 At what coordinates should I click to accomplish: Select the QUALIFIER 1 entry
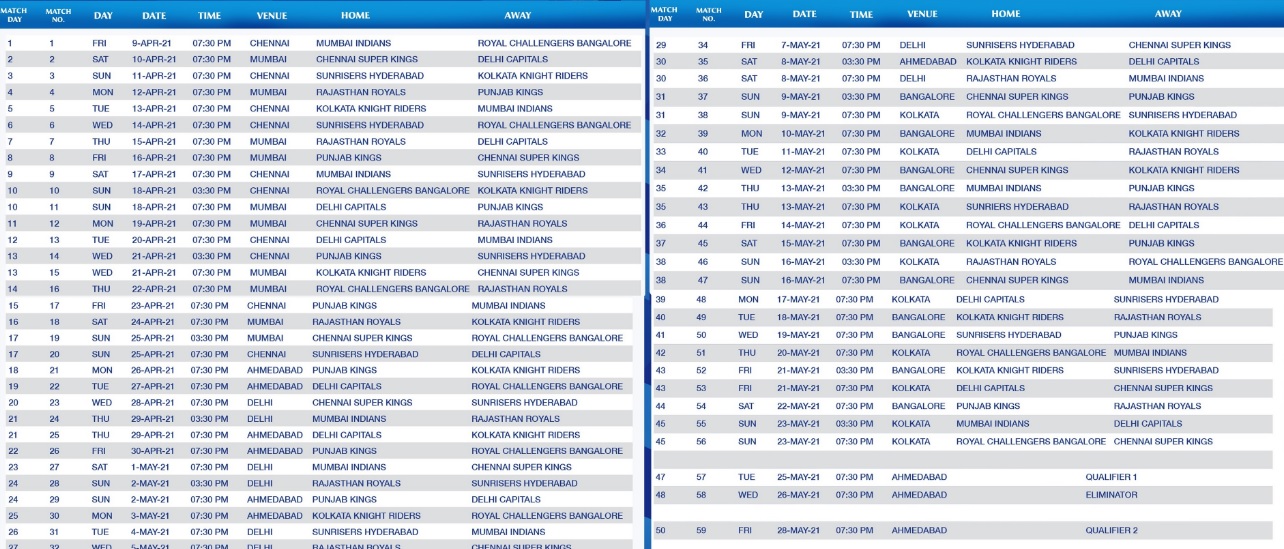pyautogui.click(x=1111, y=477)
